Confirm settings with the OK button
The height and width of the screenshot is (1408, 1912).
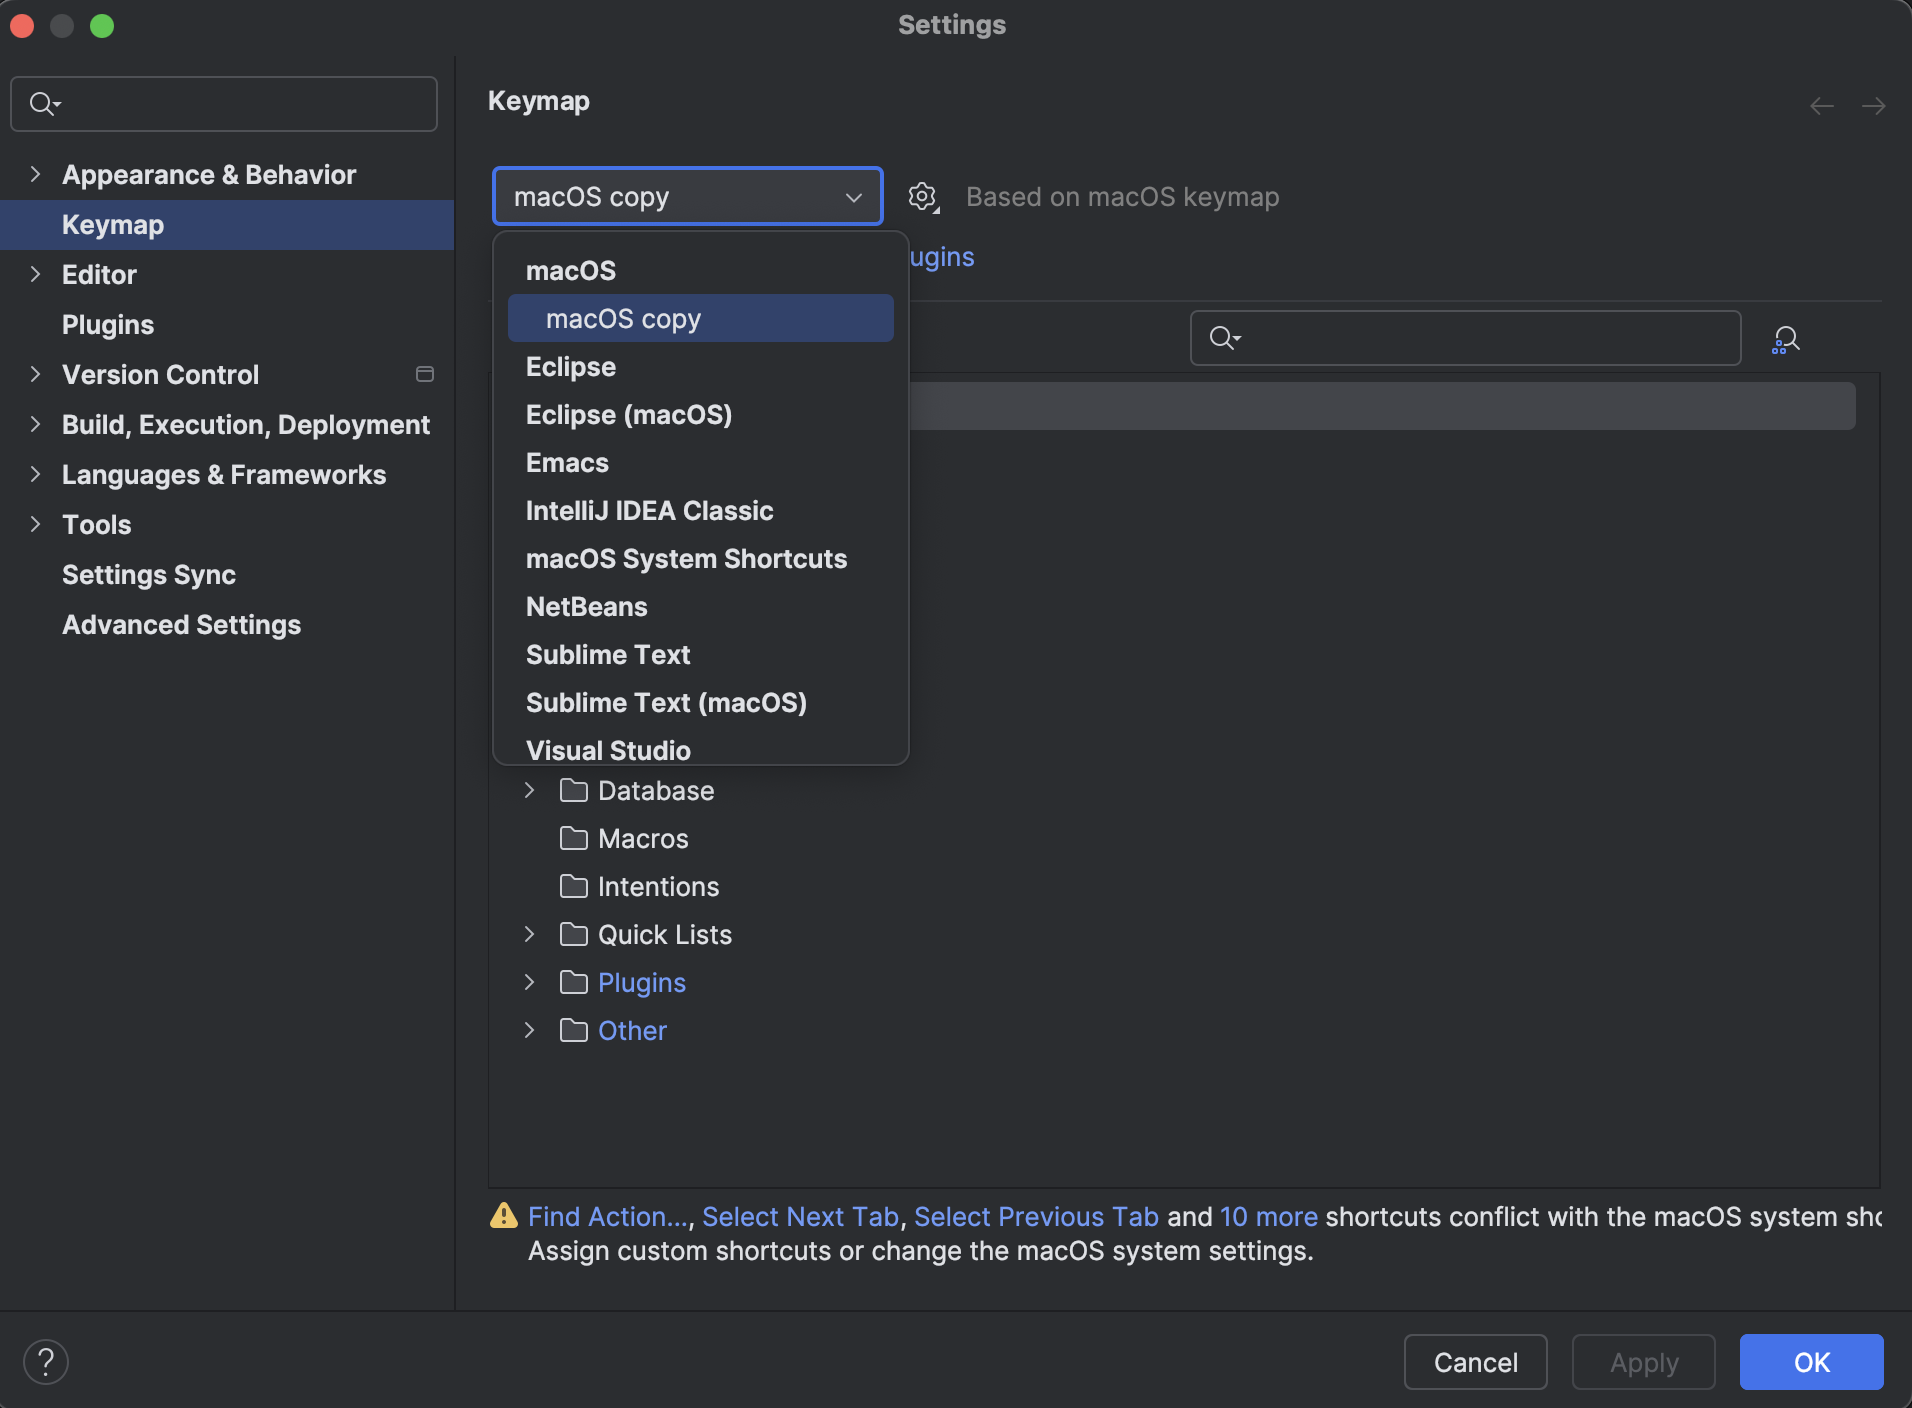[1810, 1361]
